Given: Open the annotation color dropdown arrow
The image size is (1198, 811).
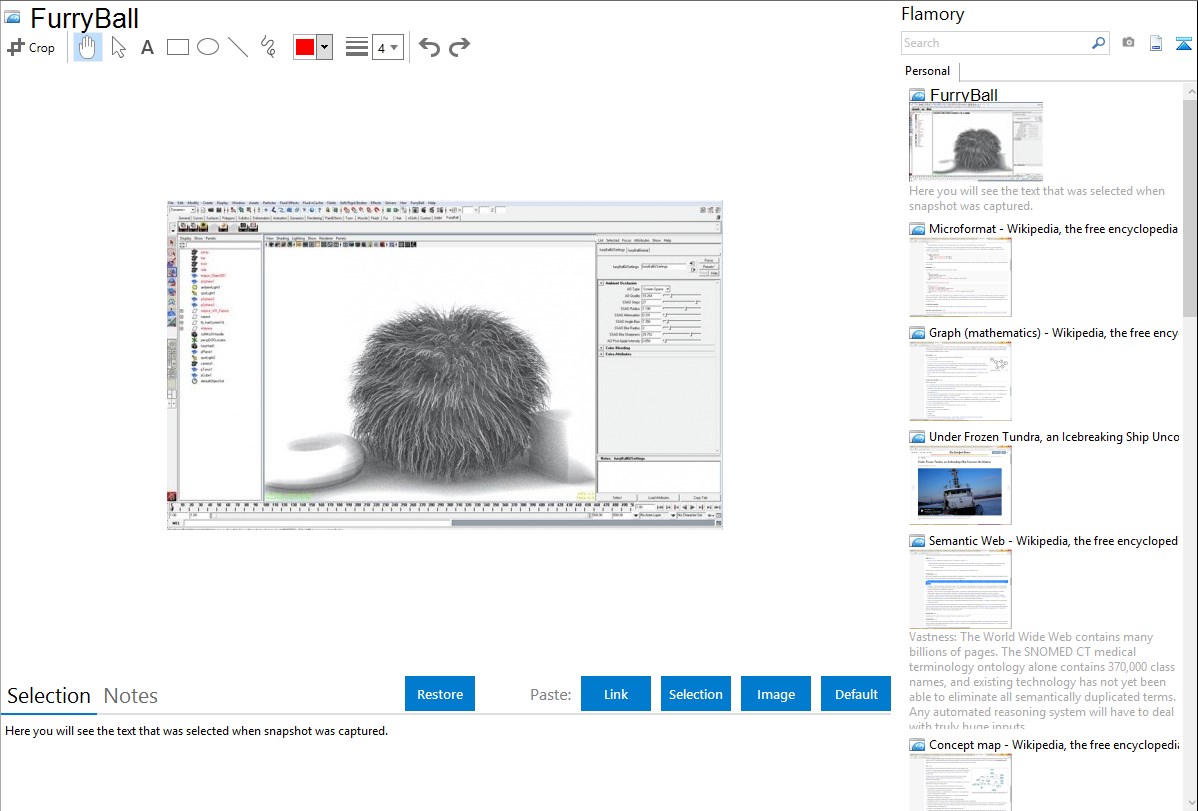Looking at the screenshot, I should (325, 47).
